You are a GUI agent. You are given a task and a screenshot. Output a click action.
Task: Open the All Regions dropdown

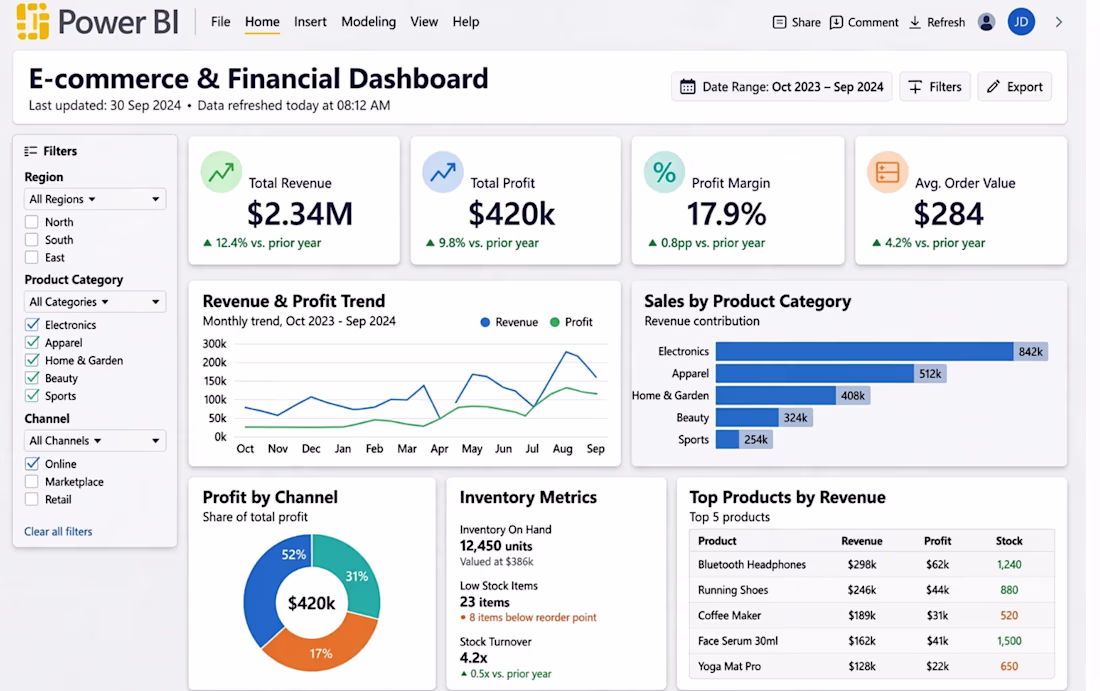coord(95,199)
